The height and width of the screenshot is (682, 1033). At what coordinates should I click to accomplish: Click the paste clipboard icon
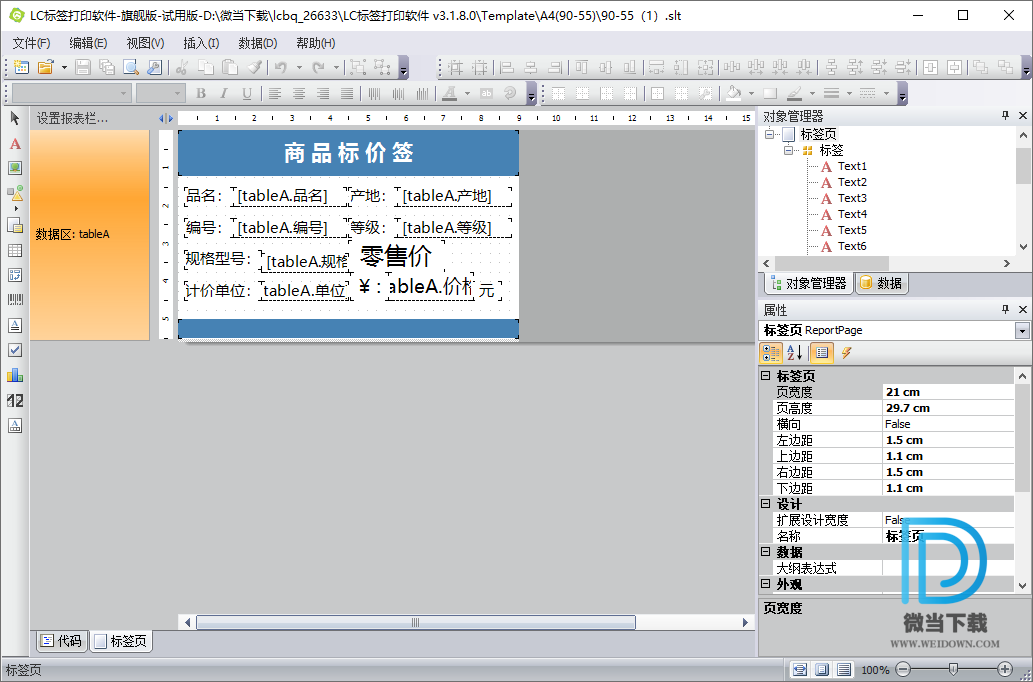[229, 67]
